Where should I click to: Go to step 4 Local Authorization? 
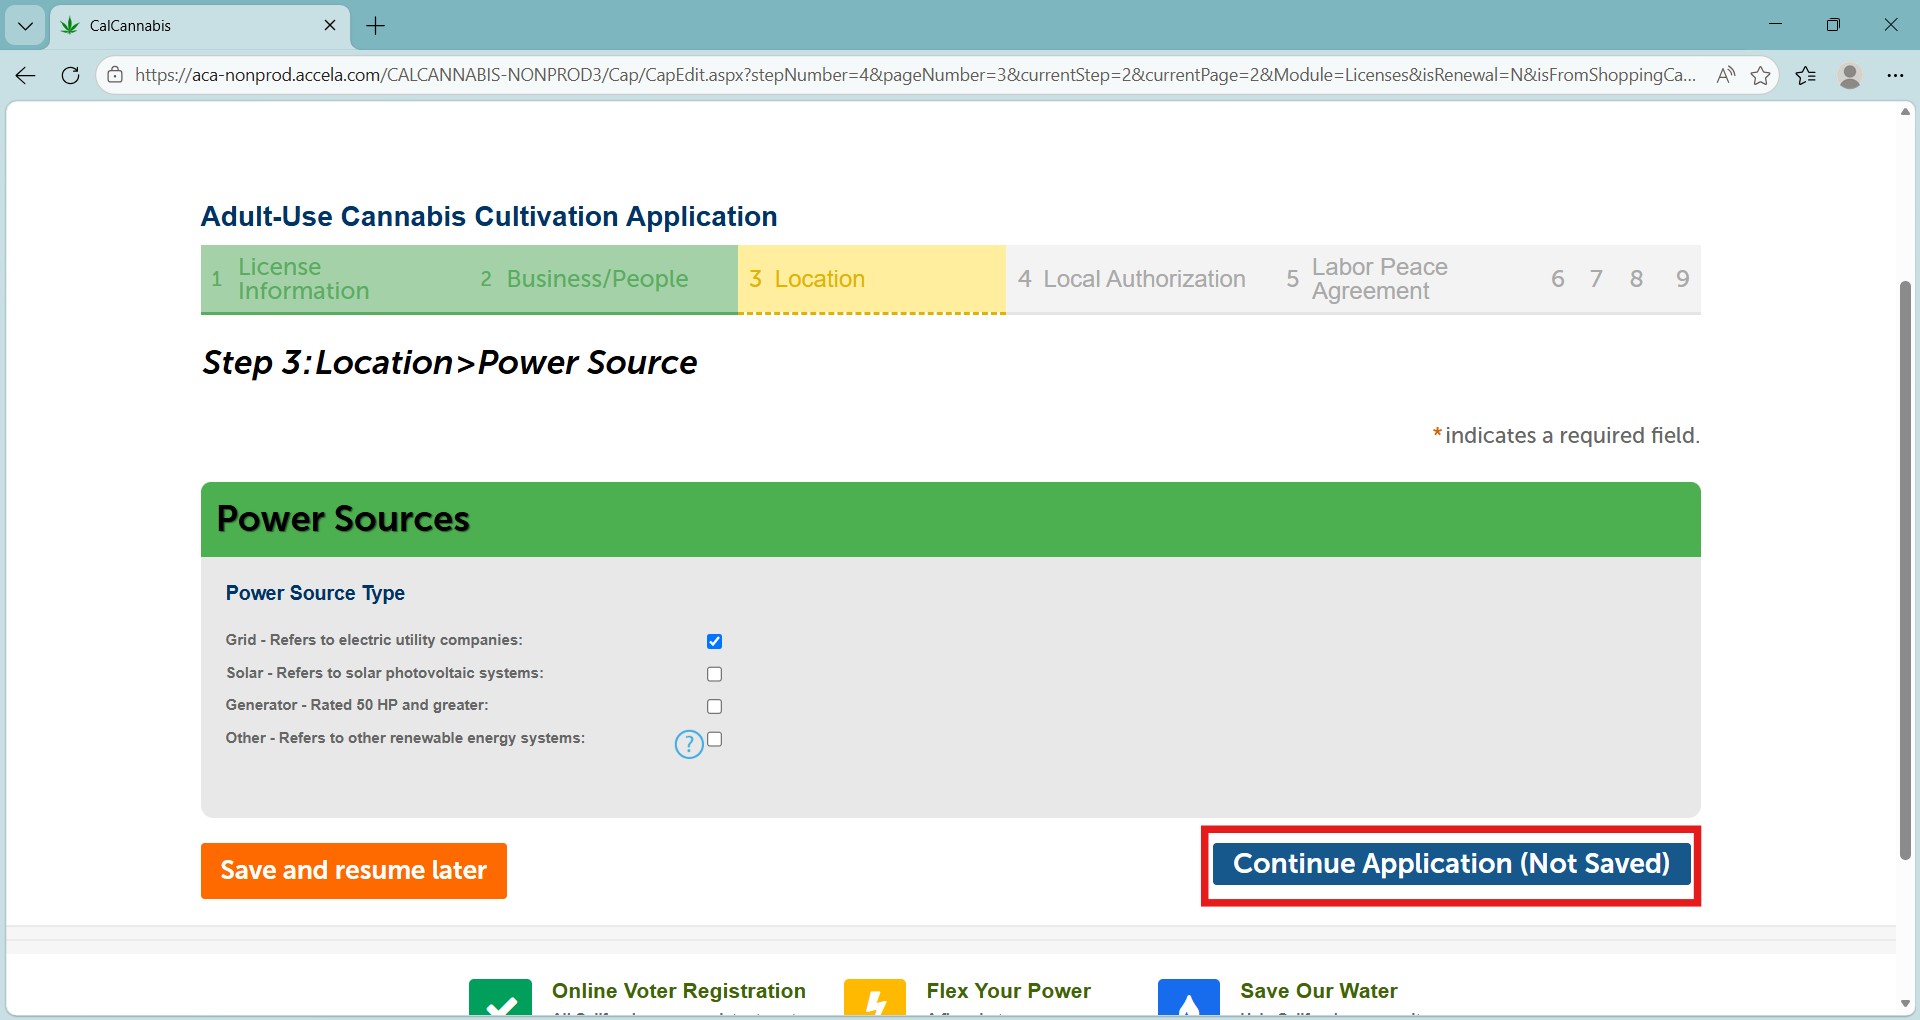1140,279
